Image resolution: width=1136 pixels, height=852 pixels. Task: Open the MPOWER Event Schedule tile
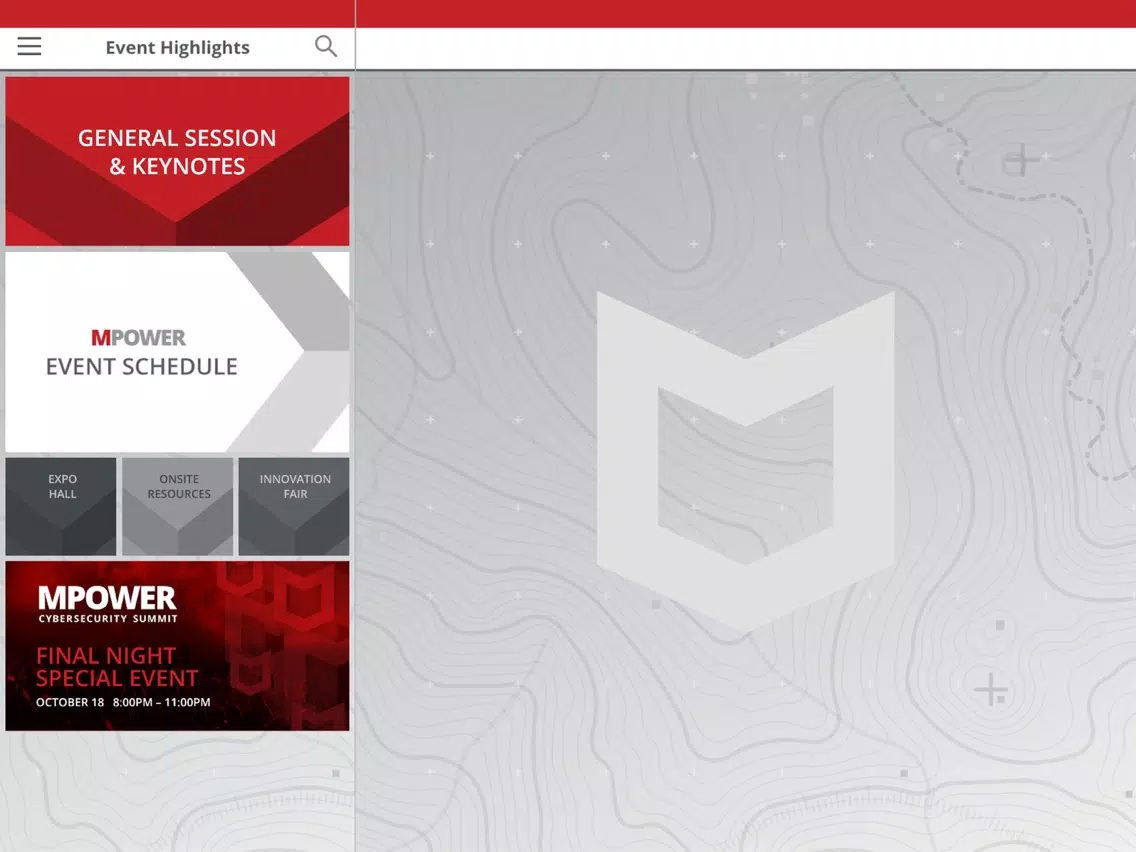tap(178, 351)
